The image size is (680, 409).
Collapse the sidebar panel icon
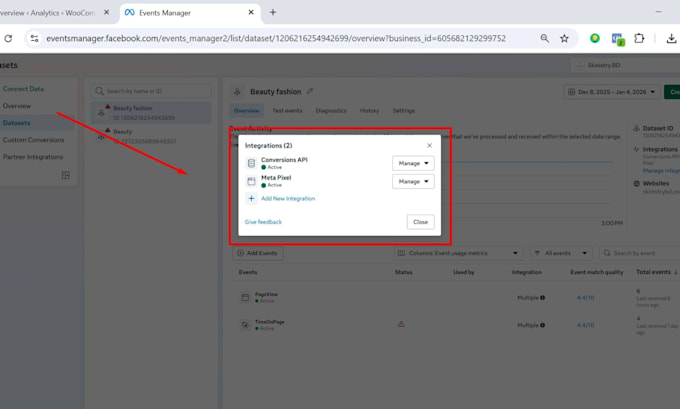(65, 175)
